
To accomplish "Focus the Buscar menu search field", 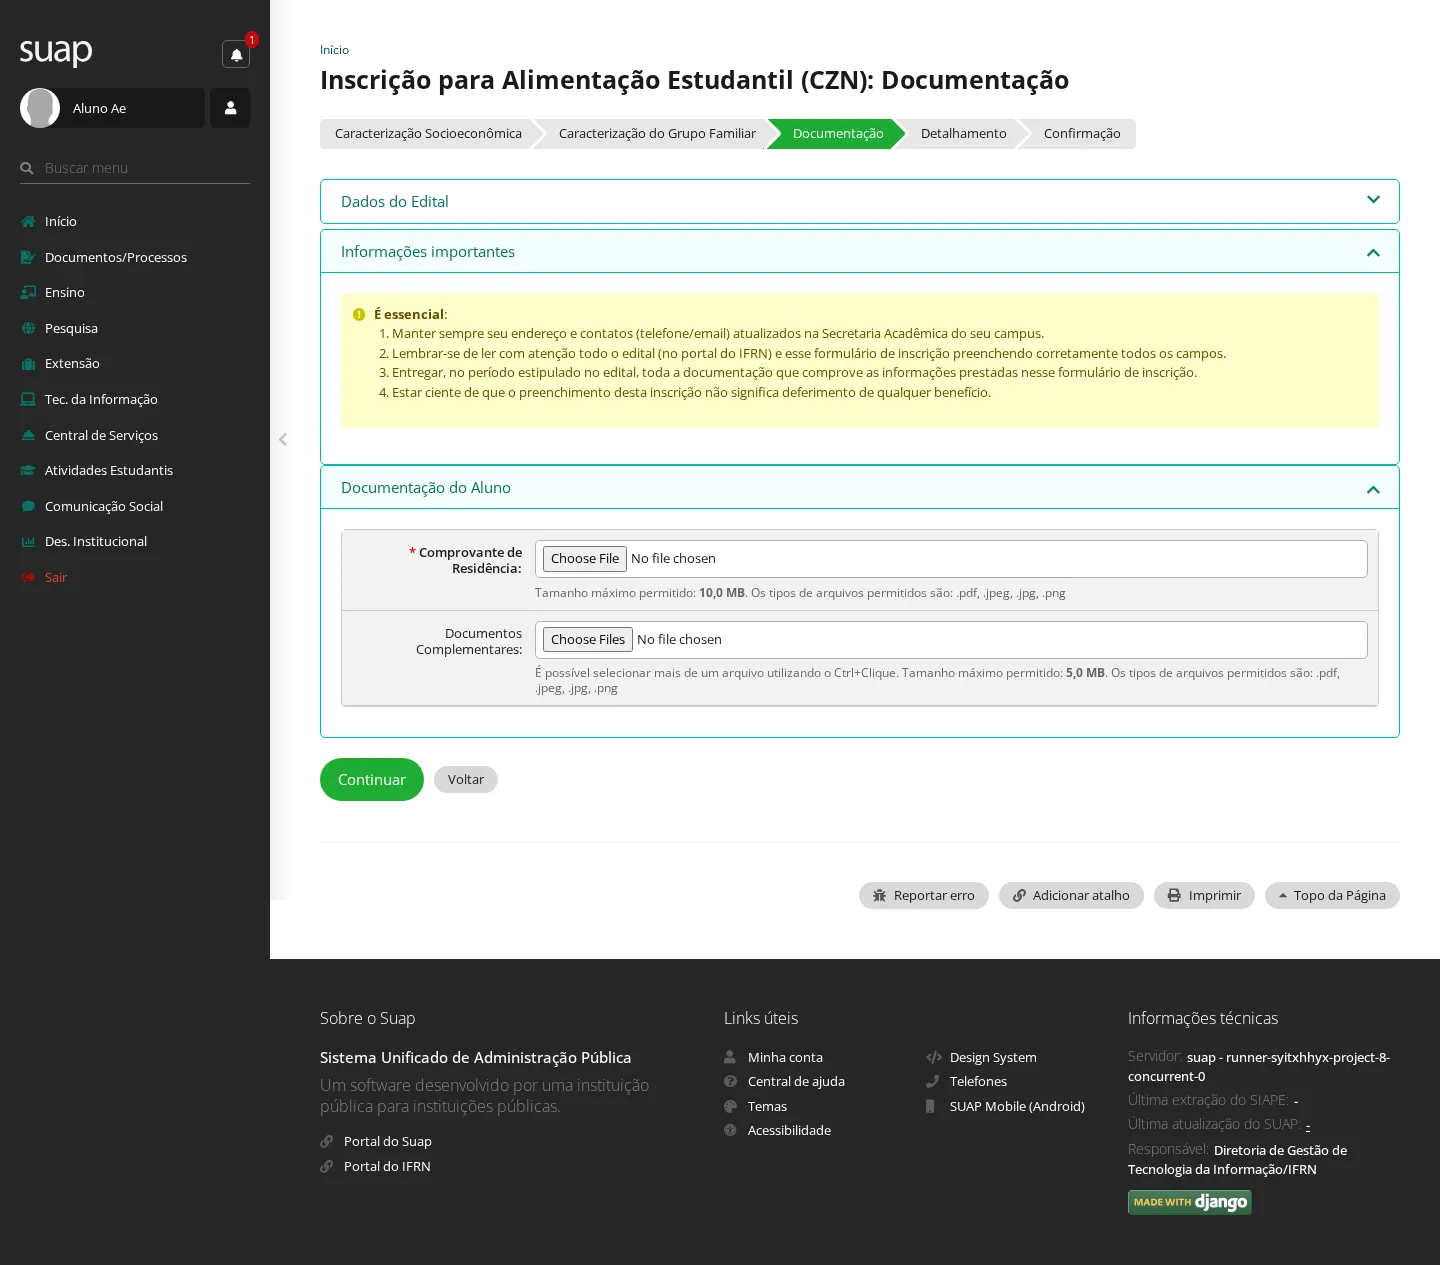I will point(135,168).
